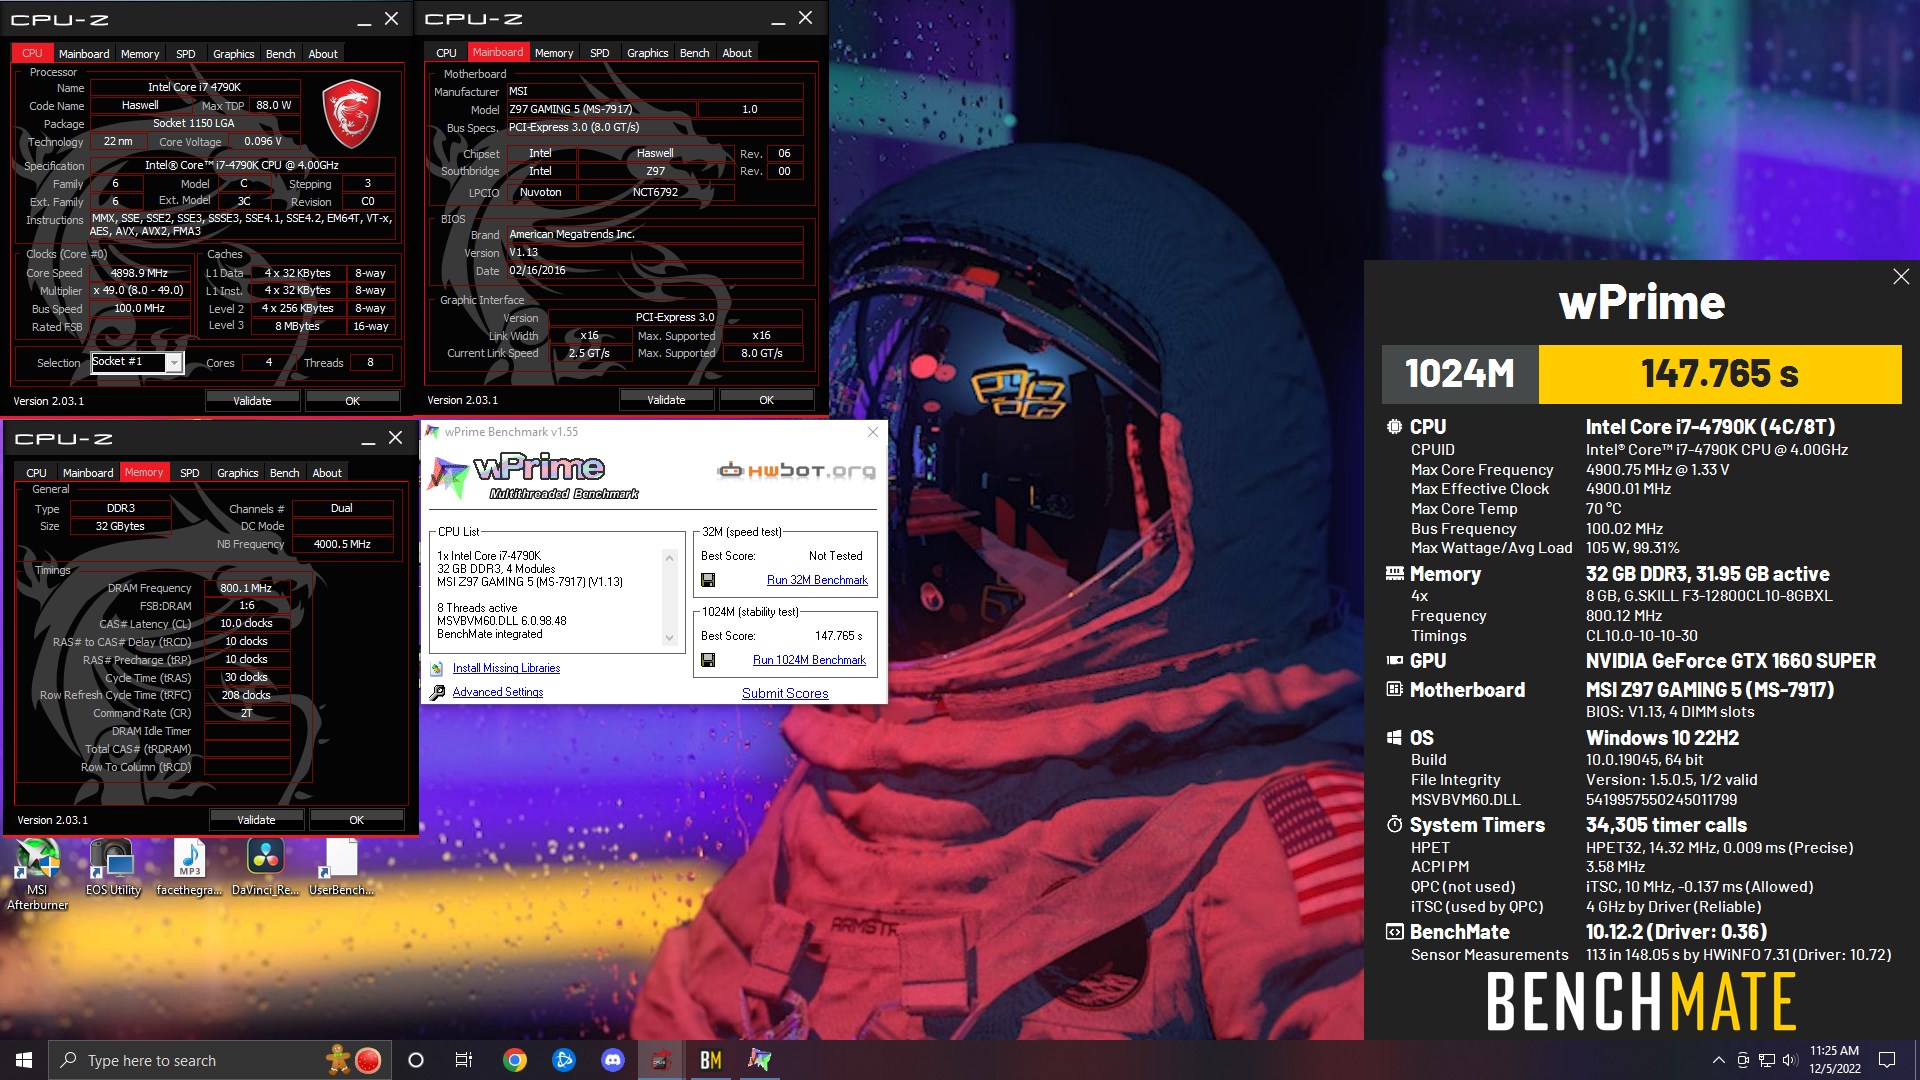
Task: Click the save icon for 32M score
Action: coord(708,580)
